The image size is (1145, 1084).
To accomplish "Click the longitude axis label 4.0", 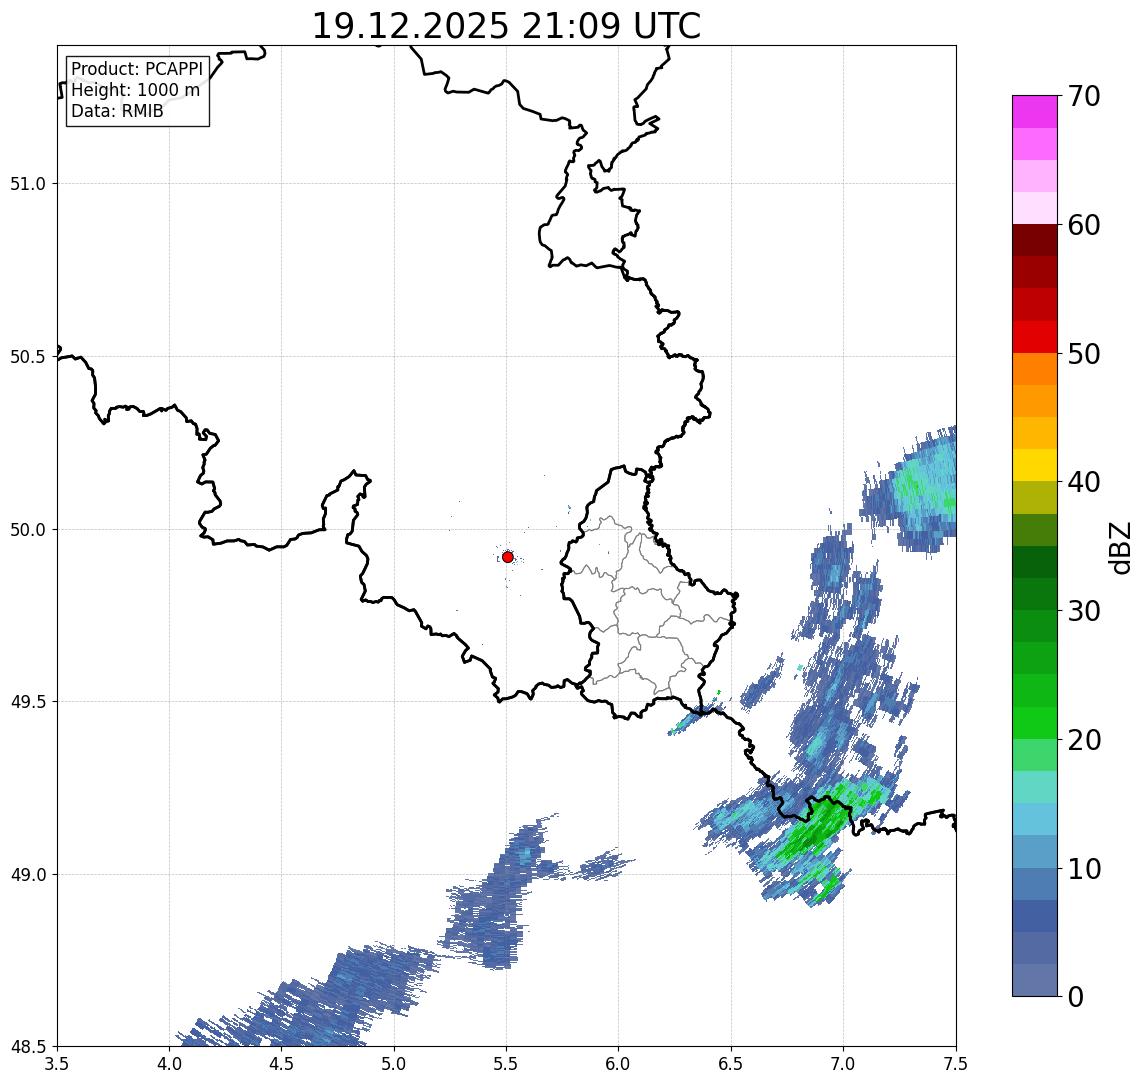I will (169, 1064).
